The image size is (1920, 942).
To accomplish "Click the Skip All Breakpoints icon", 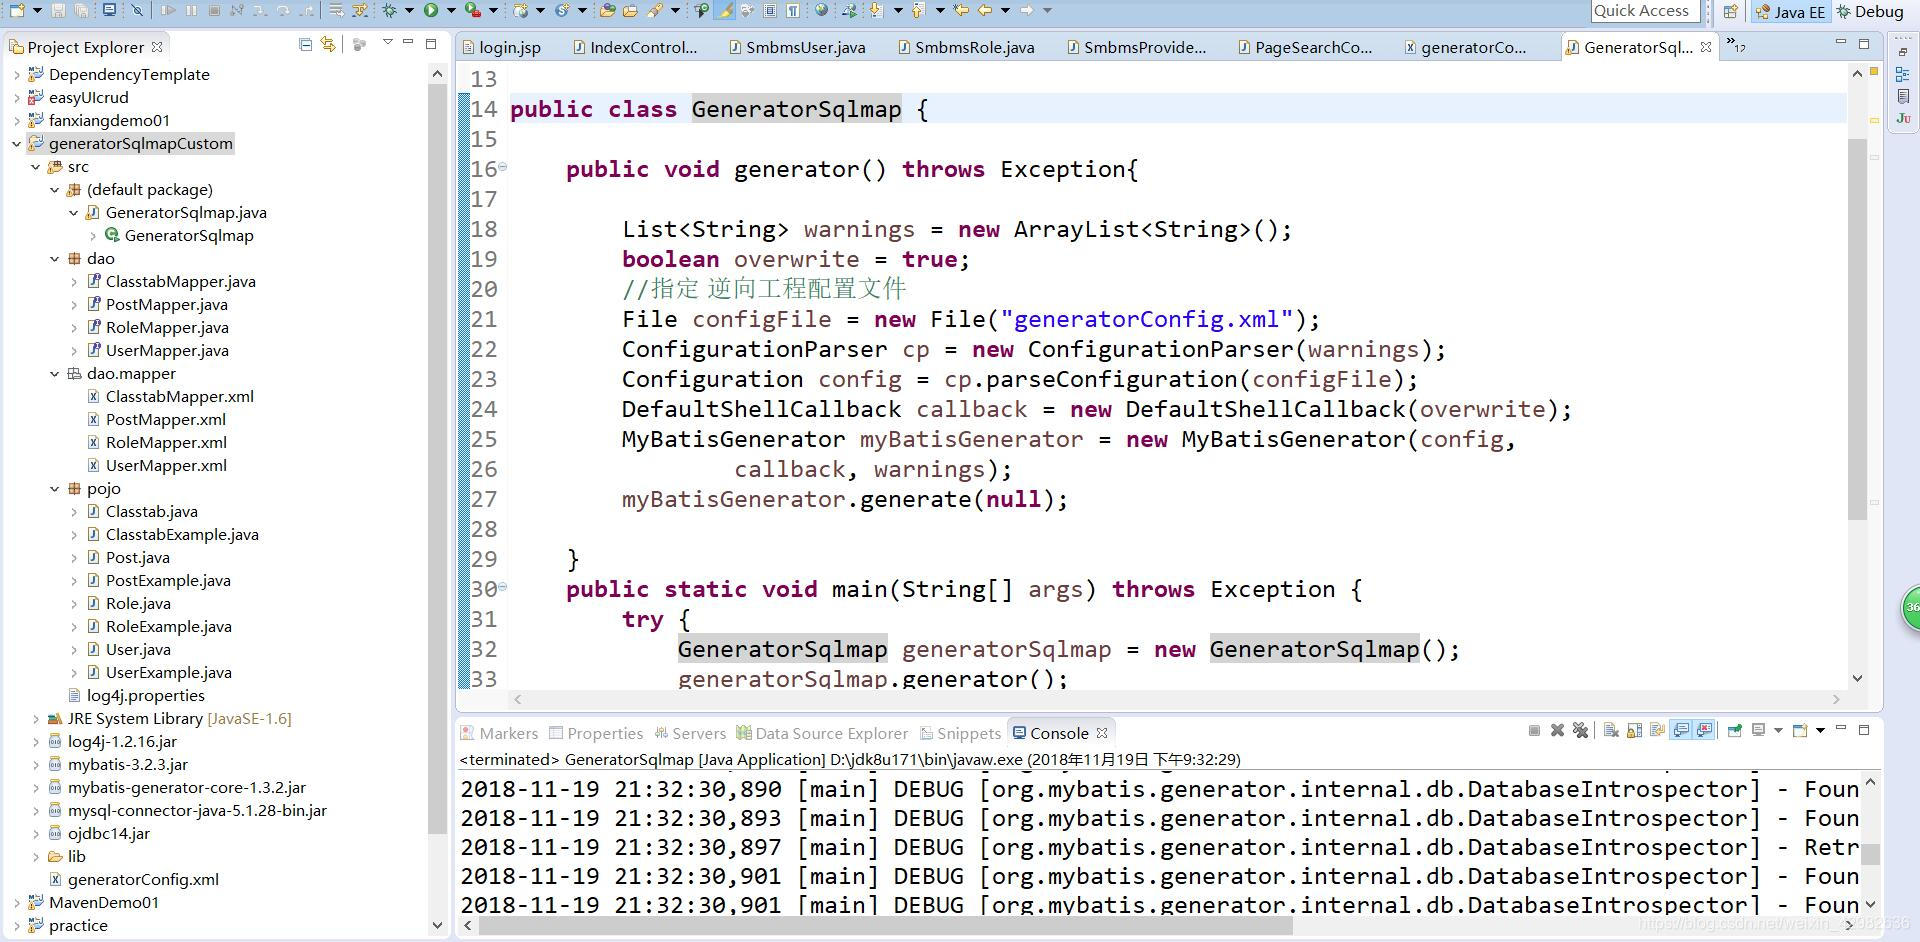I will (x=137, y=10).
